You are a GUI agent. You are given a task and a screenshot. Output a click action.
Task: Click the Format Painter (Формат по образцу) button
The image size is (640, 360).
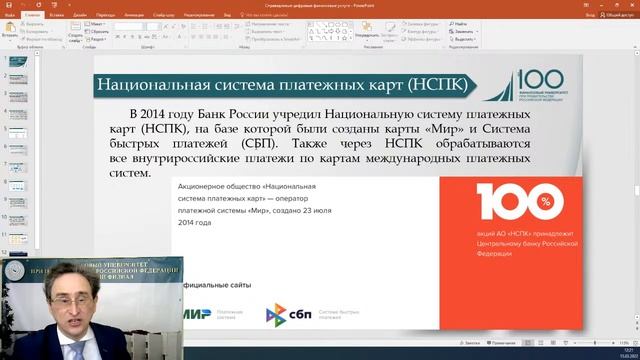click(x=41, y=39)
